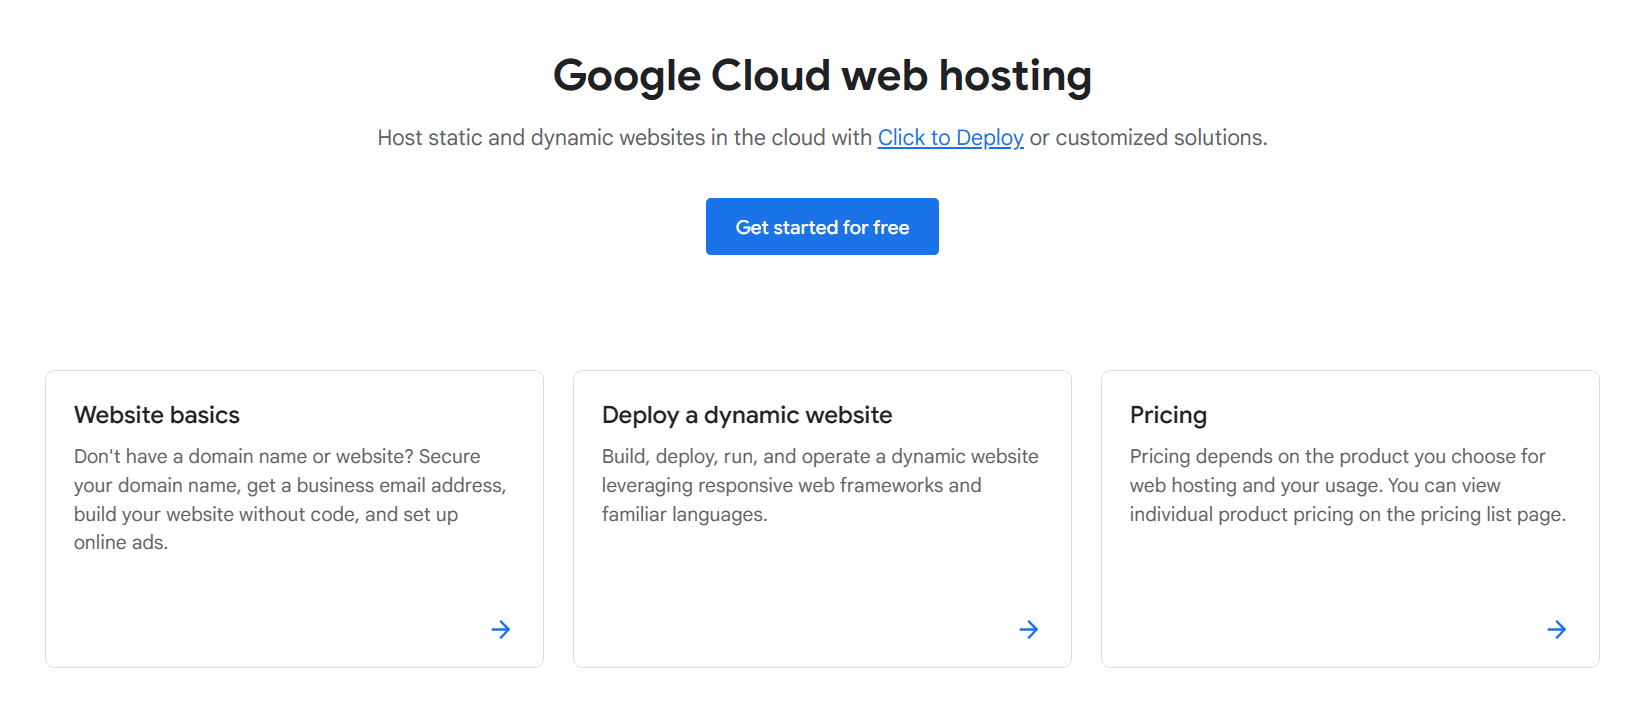Click the arrow icon in Website basics card
The height and width of the screenshot is (703, 1646).
coord(501,629)
